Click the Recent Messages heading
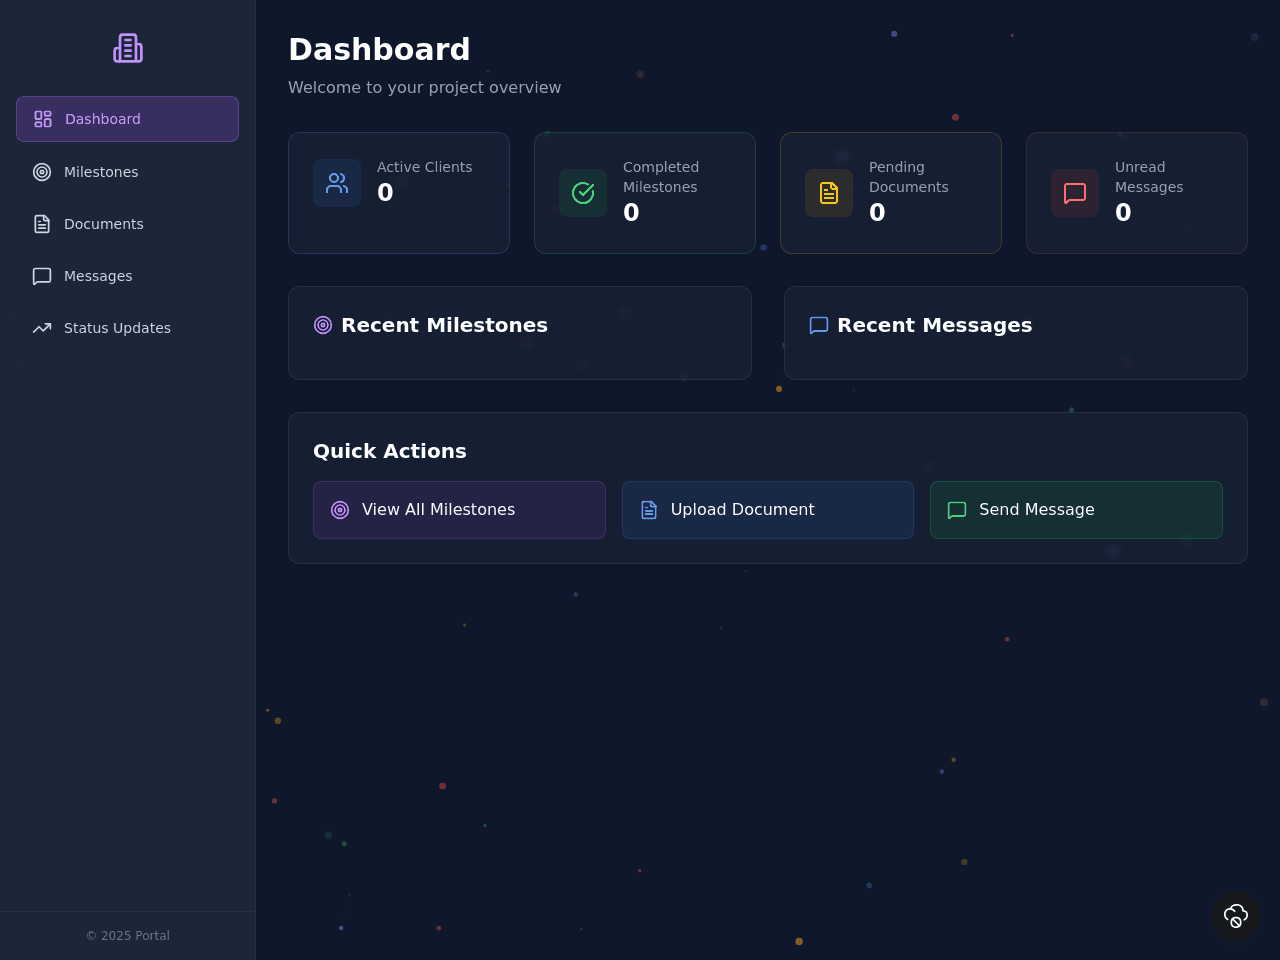 [934, 325]
